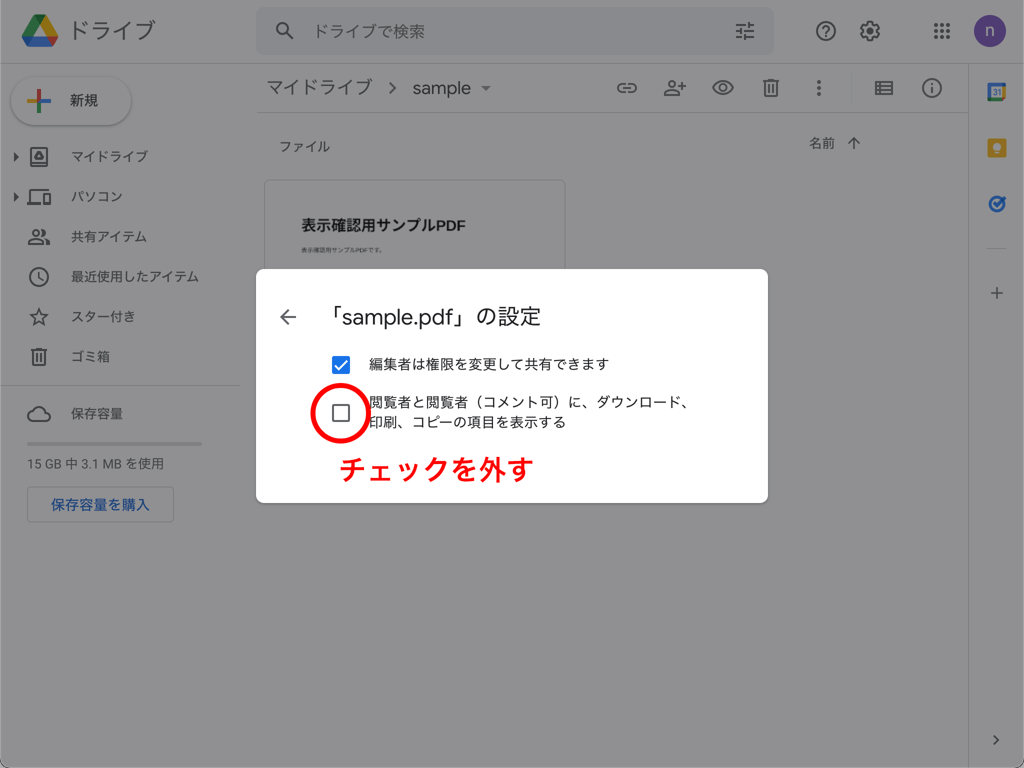This screenshot has width=1024, height=768.
Task: Click the storage usage progress bar
Action: 114,443
